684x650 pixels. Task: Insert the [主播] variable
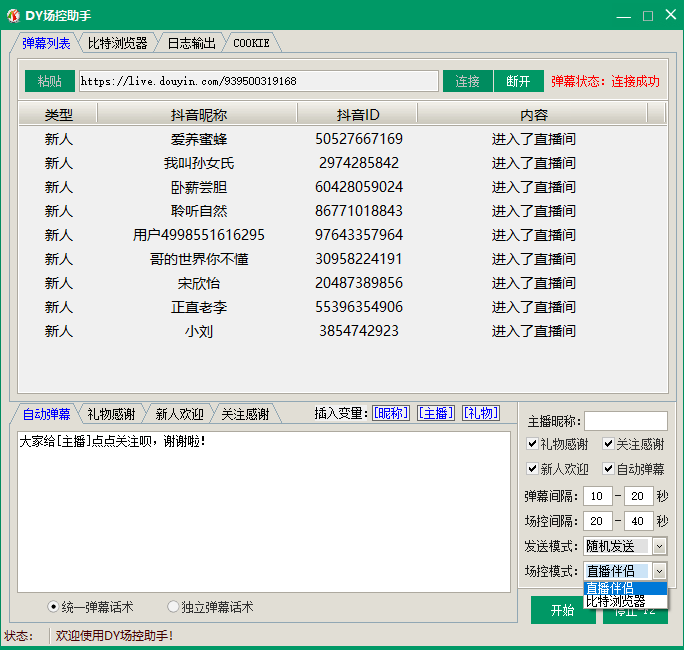[x=435, y=413]
